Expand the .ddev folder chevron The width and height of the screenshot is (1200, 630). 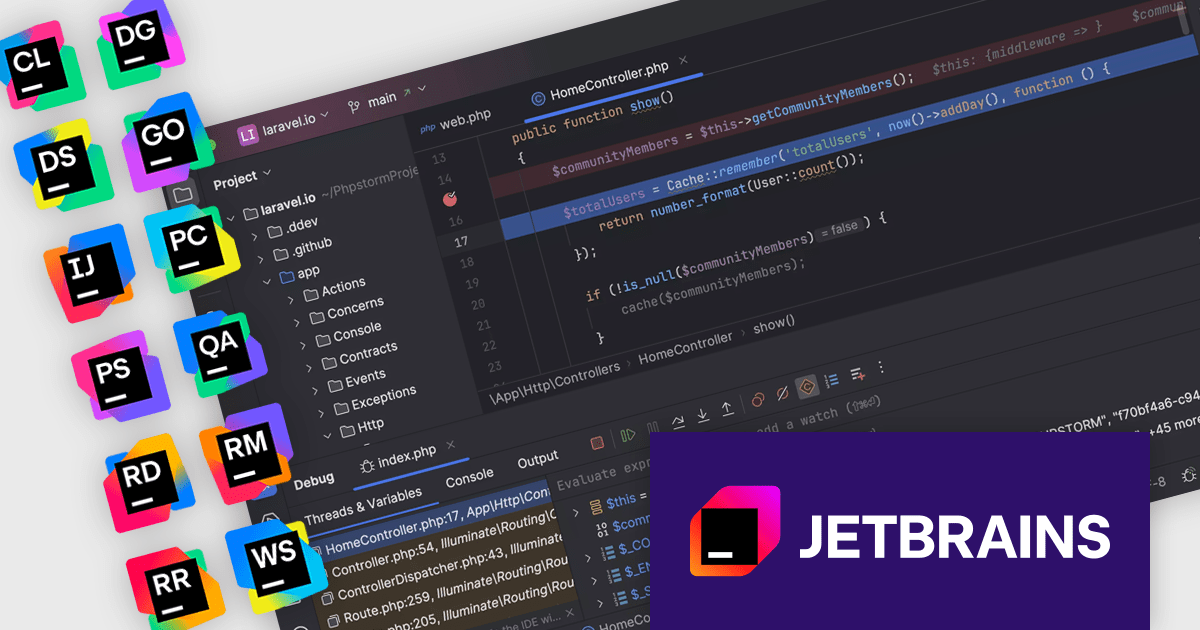[x=255, y=236]
